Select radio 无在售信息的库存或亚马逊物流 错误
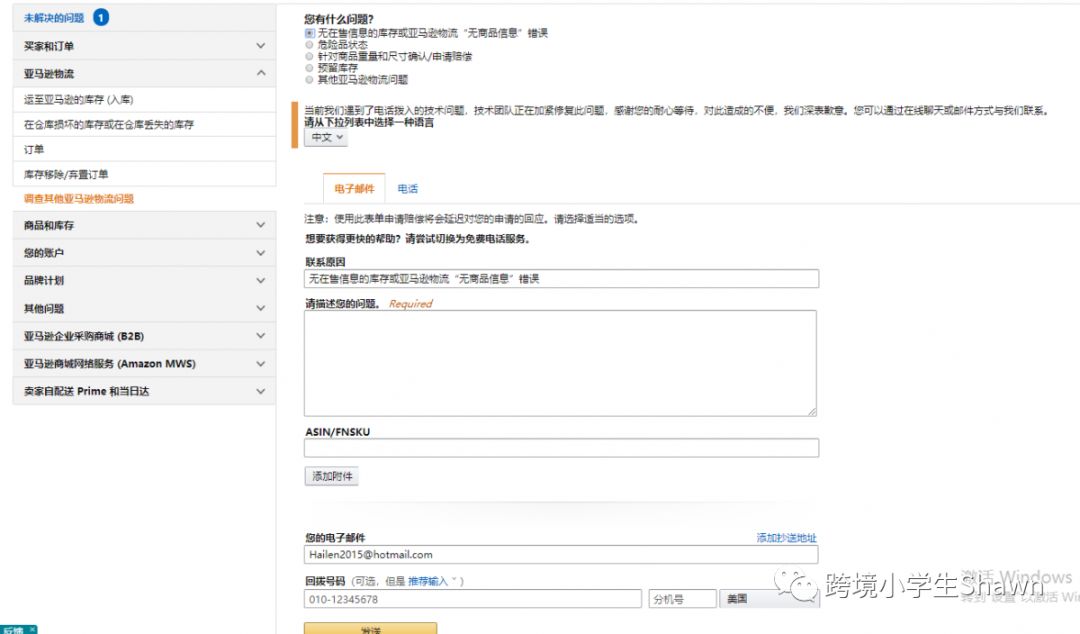This screenshot has width=1080, height=634. pos(309,33)
